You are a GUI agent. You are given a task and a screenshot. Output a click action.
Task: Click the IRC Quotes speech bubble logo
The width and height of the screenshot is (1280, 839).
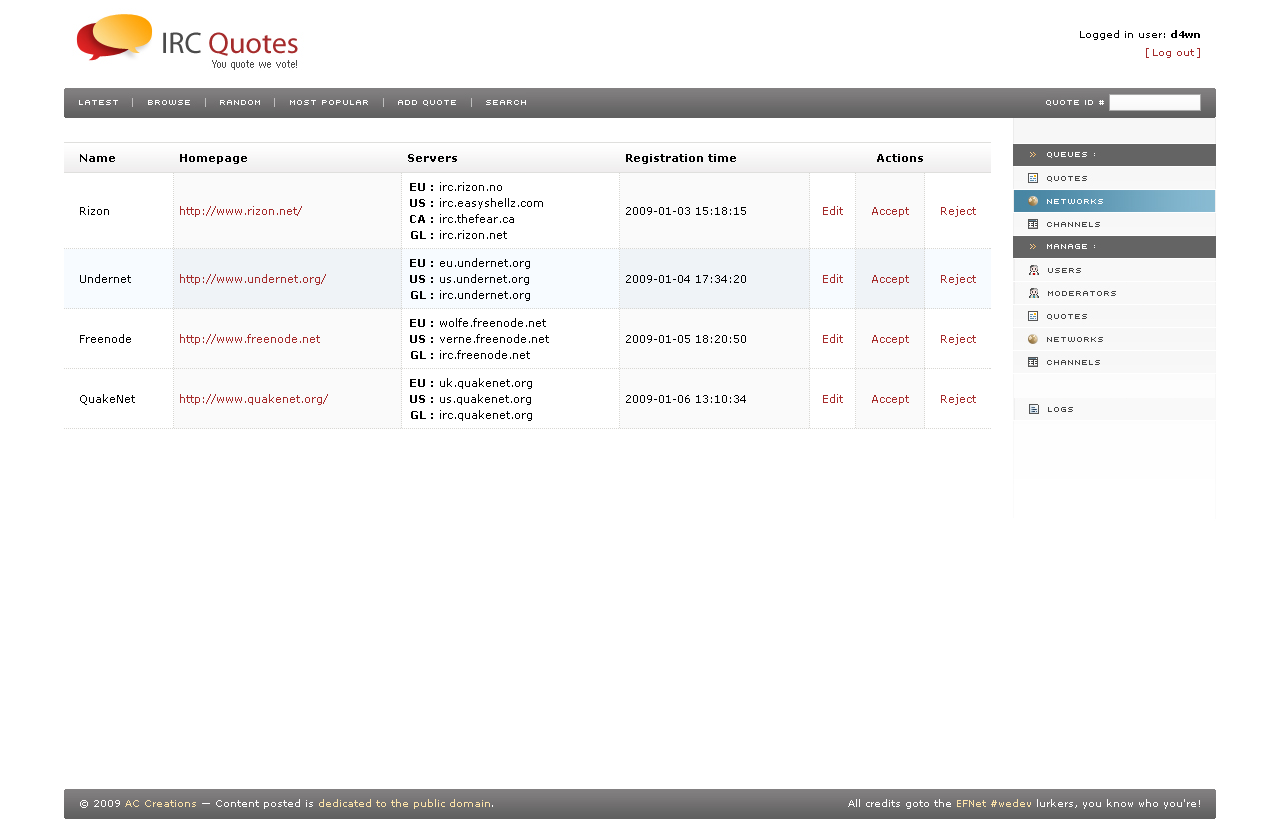click(115, 38)
